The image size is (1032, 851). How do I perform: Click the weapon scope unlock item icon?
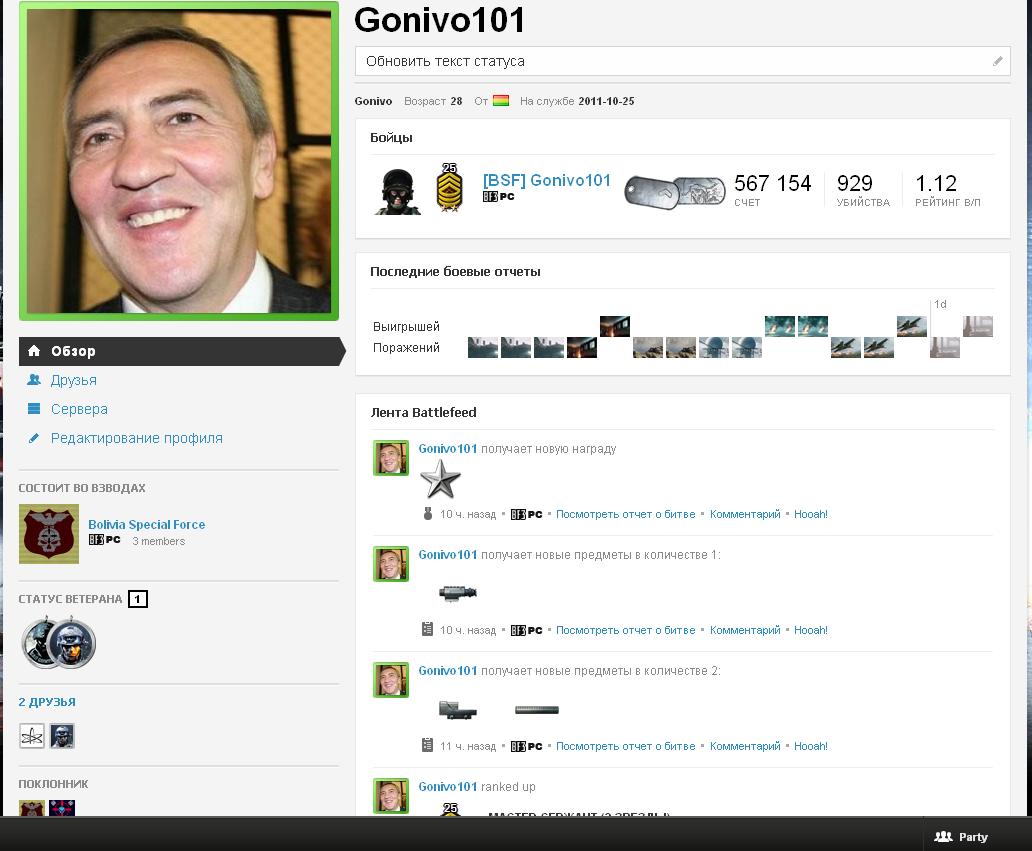coord(458,593)
